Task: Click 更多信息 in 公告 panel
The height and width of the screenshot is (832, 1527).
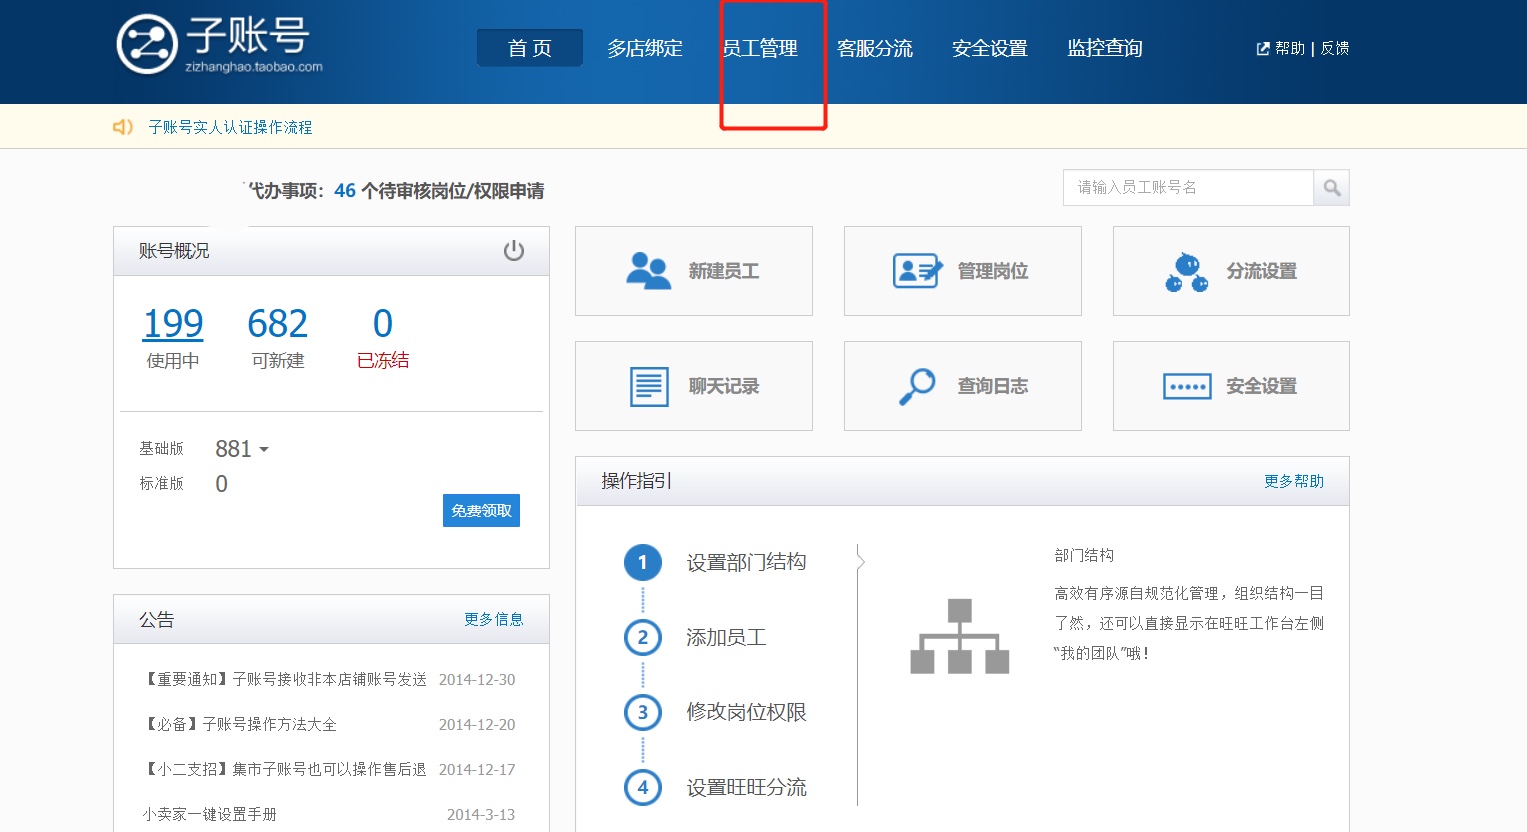Action: pyautogui.click(x=494, y=619)
